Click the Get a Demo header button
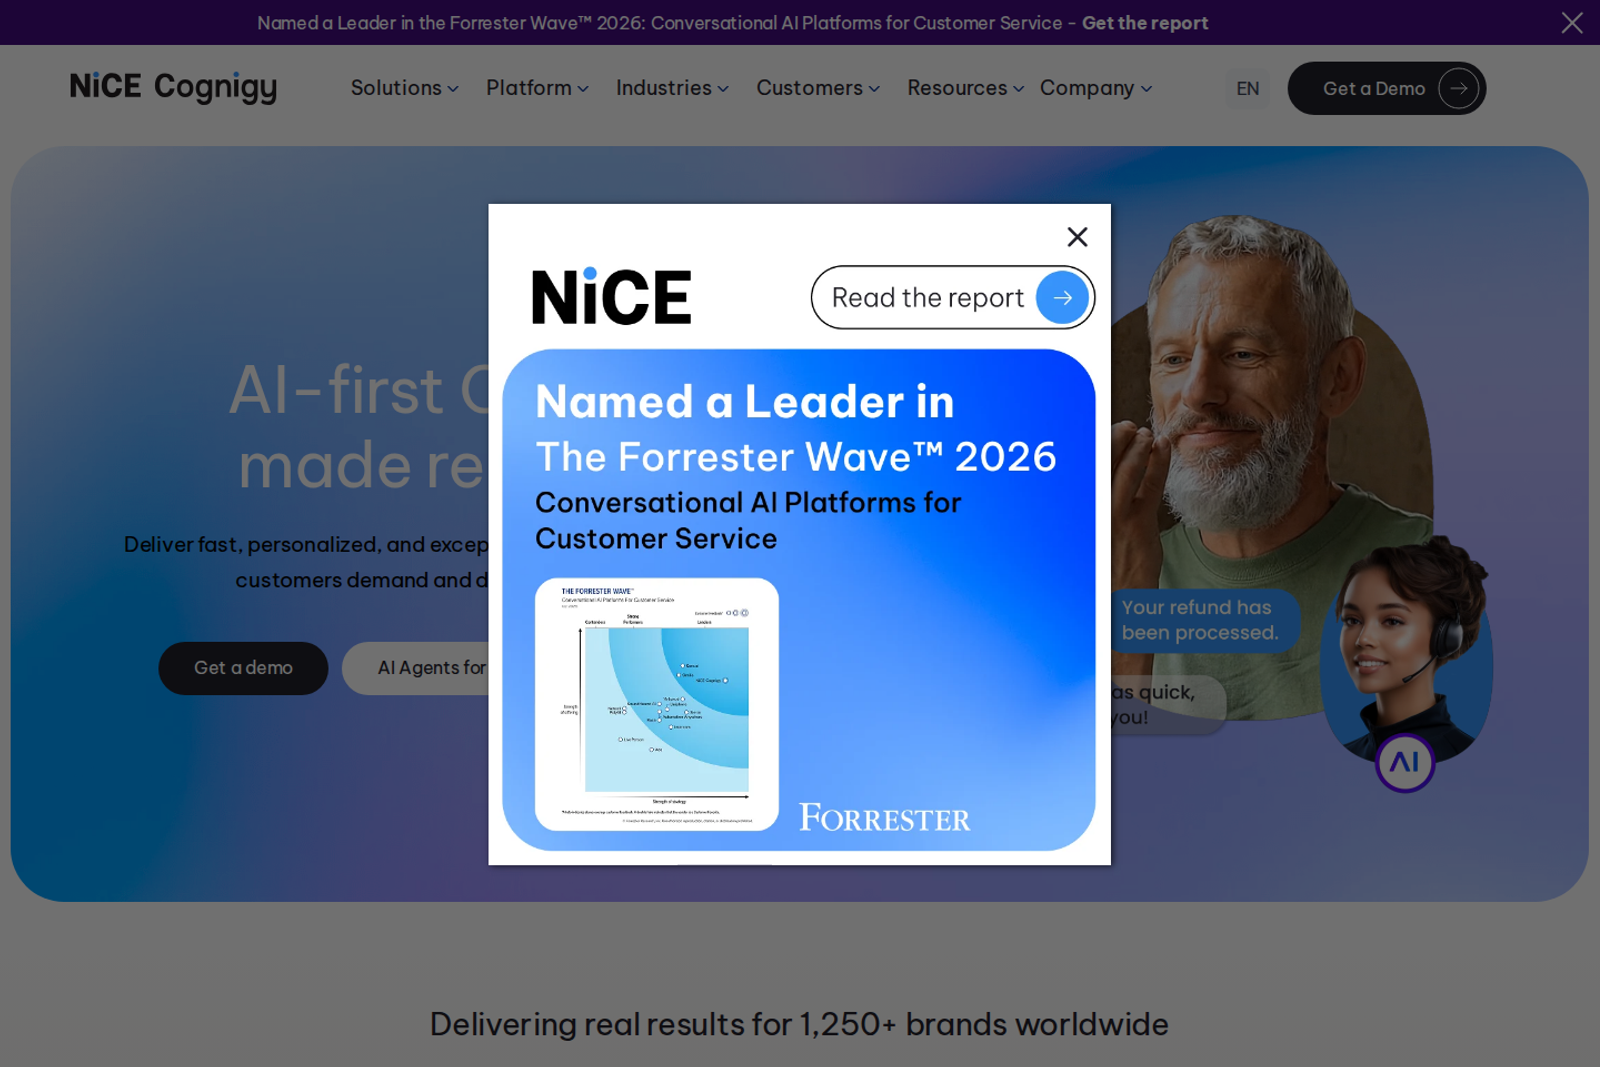This screenshot has width=1600, height=1067. click(1386, 89)
